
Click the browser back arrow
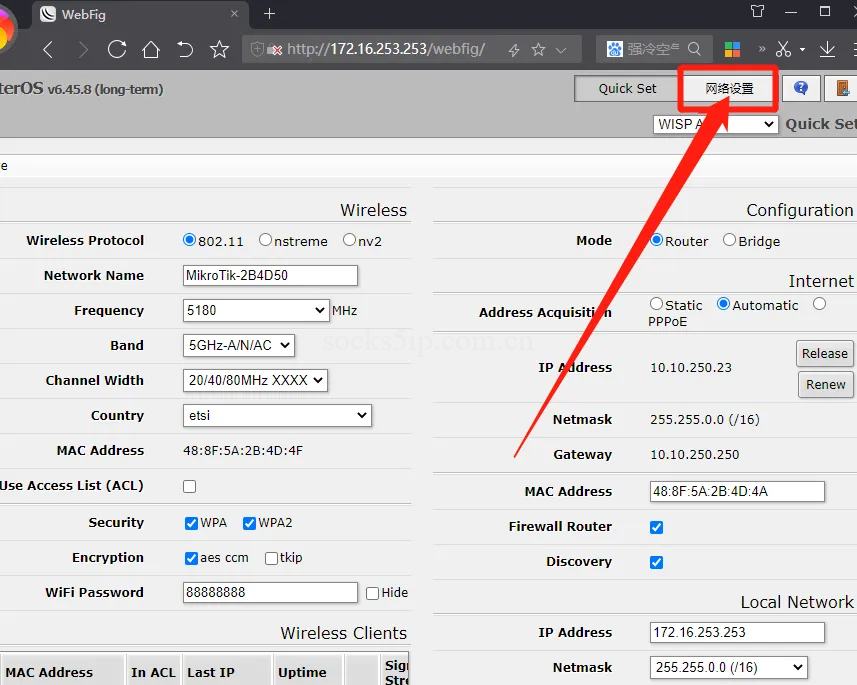point(48,50)
